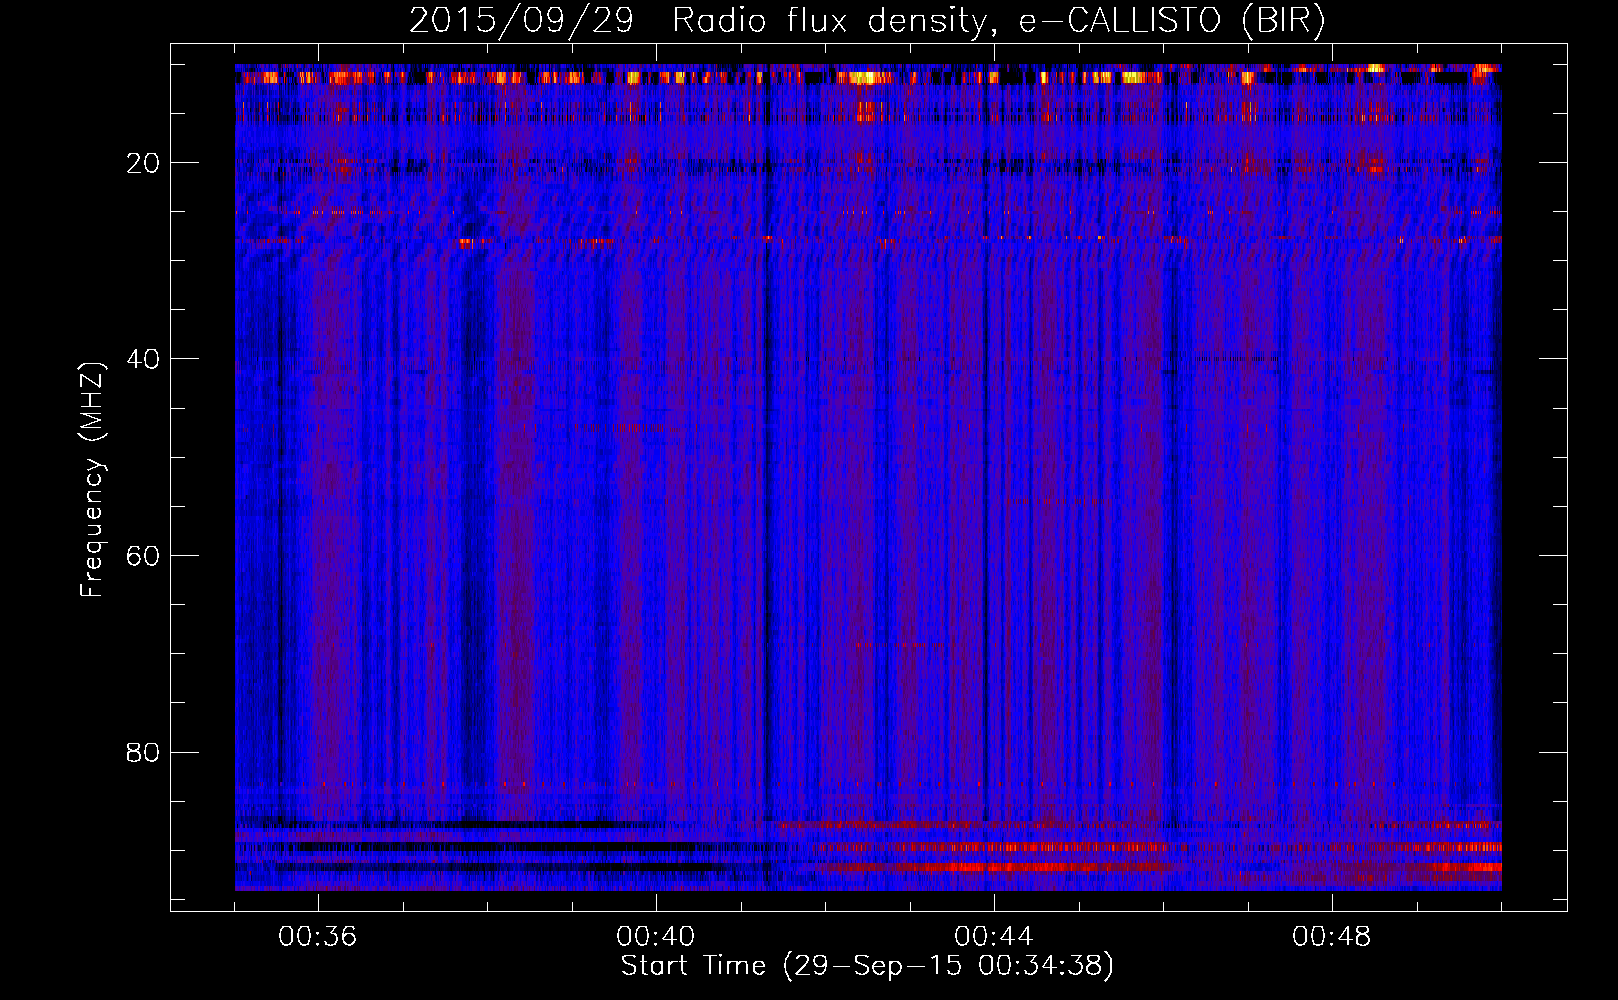Click the 00:36 time axis label
The image size is (1618, 1000).
317,937
